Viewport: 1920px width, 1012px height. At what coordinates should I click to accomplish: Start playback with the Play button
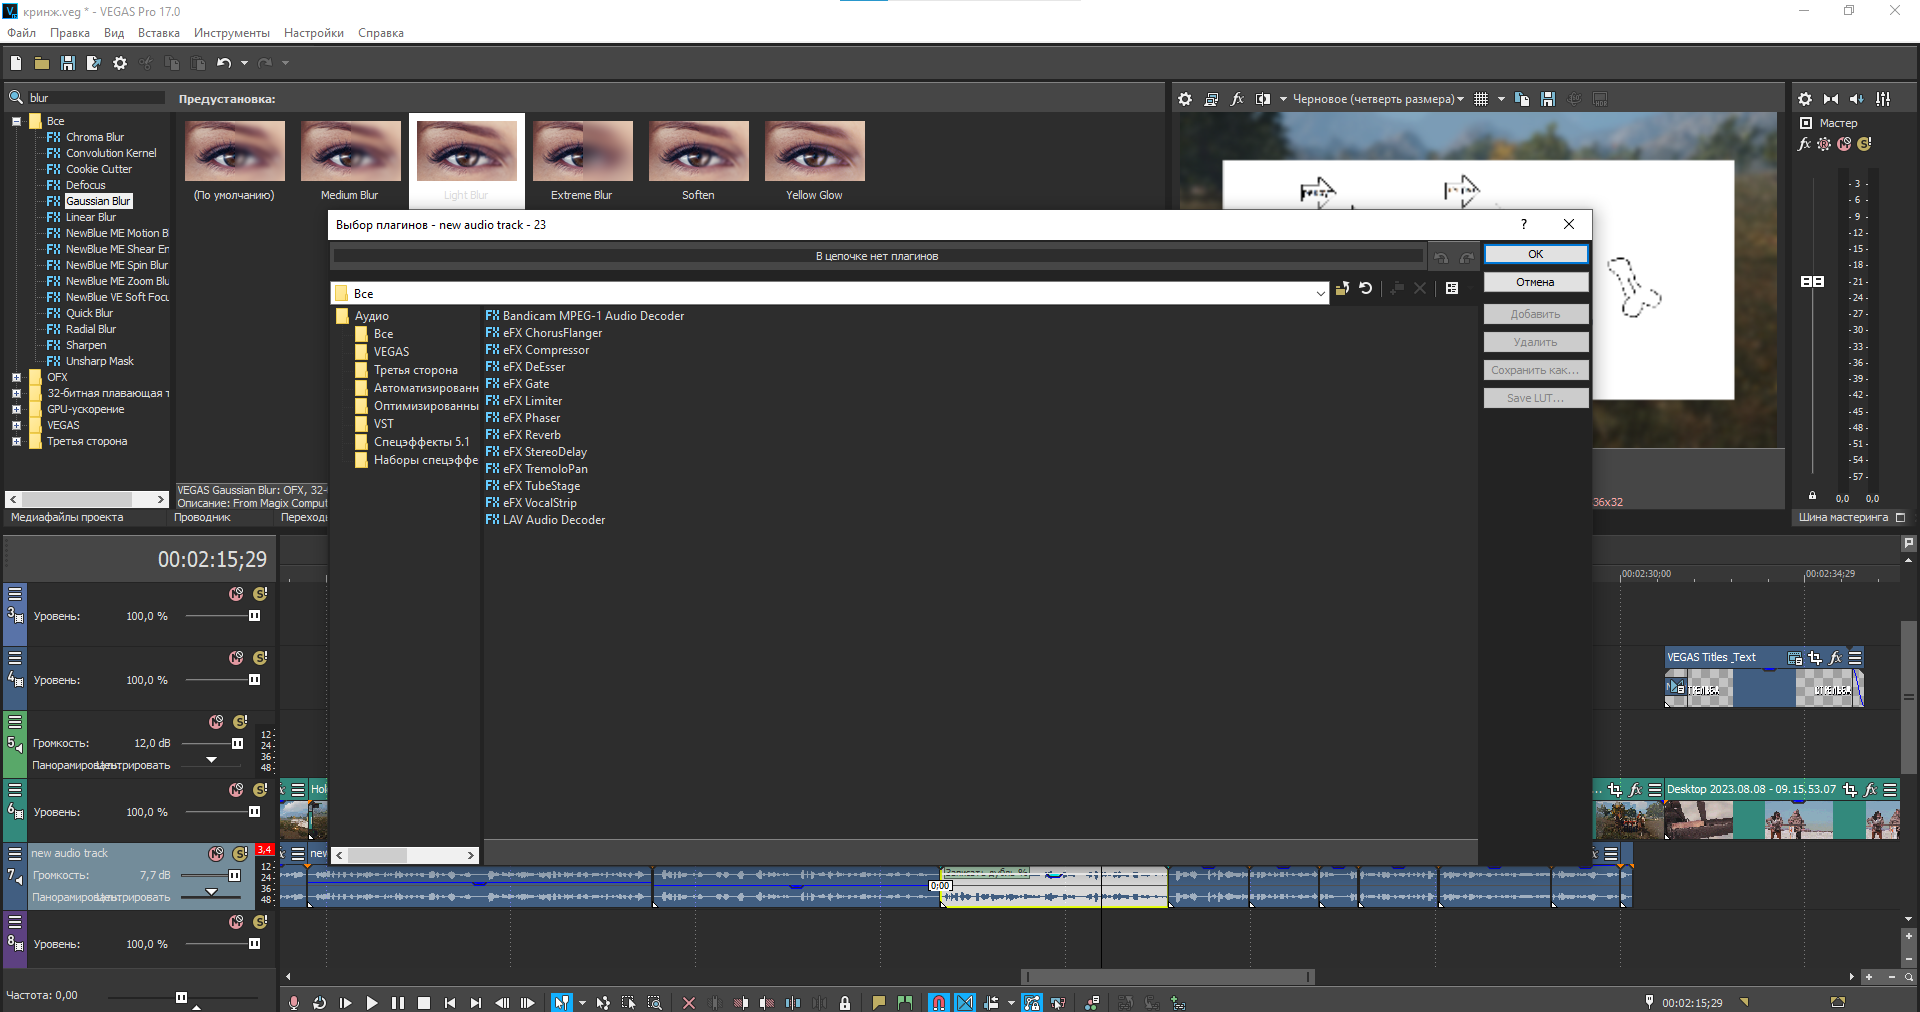click(372, 1002)
